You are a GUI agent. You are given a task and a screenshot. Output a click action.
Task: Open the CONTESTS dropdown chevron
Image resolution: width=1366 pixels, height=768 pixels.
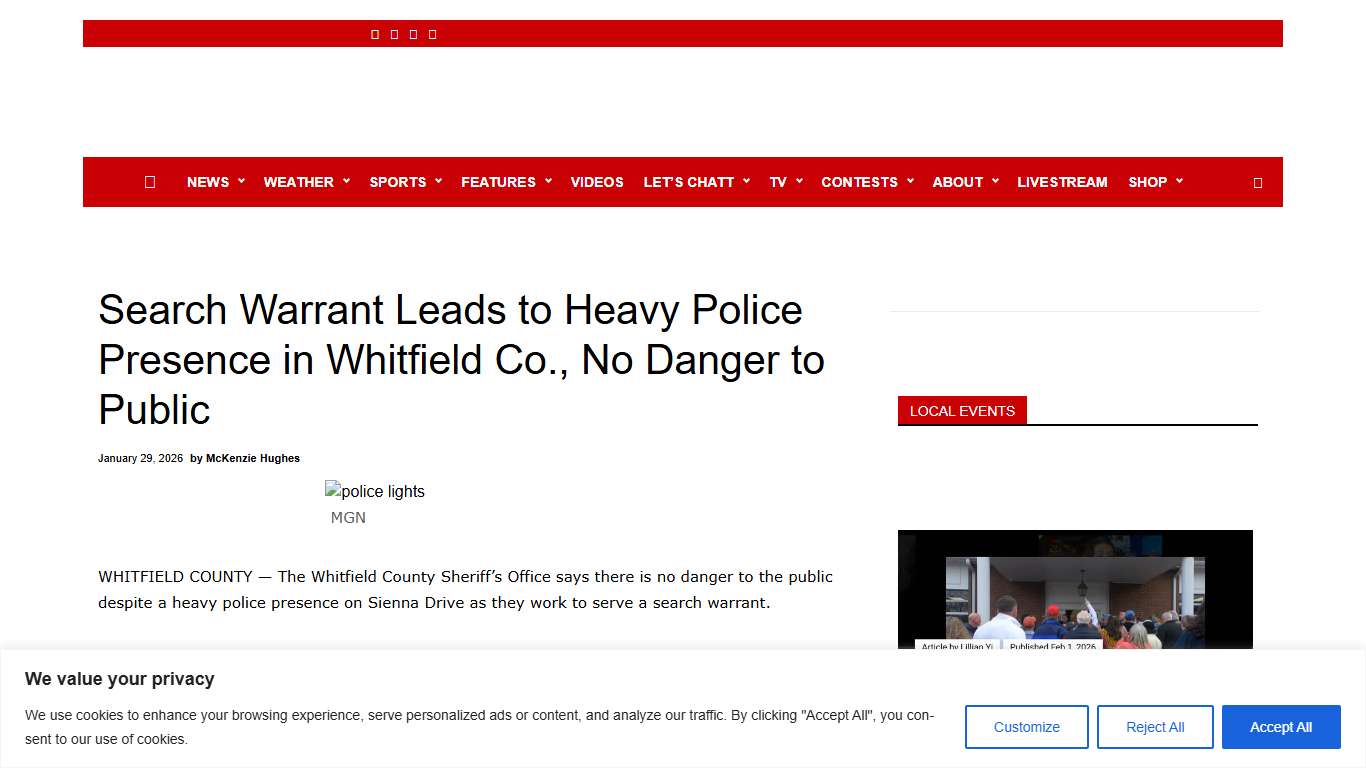tap(909, 182)
